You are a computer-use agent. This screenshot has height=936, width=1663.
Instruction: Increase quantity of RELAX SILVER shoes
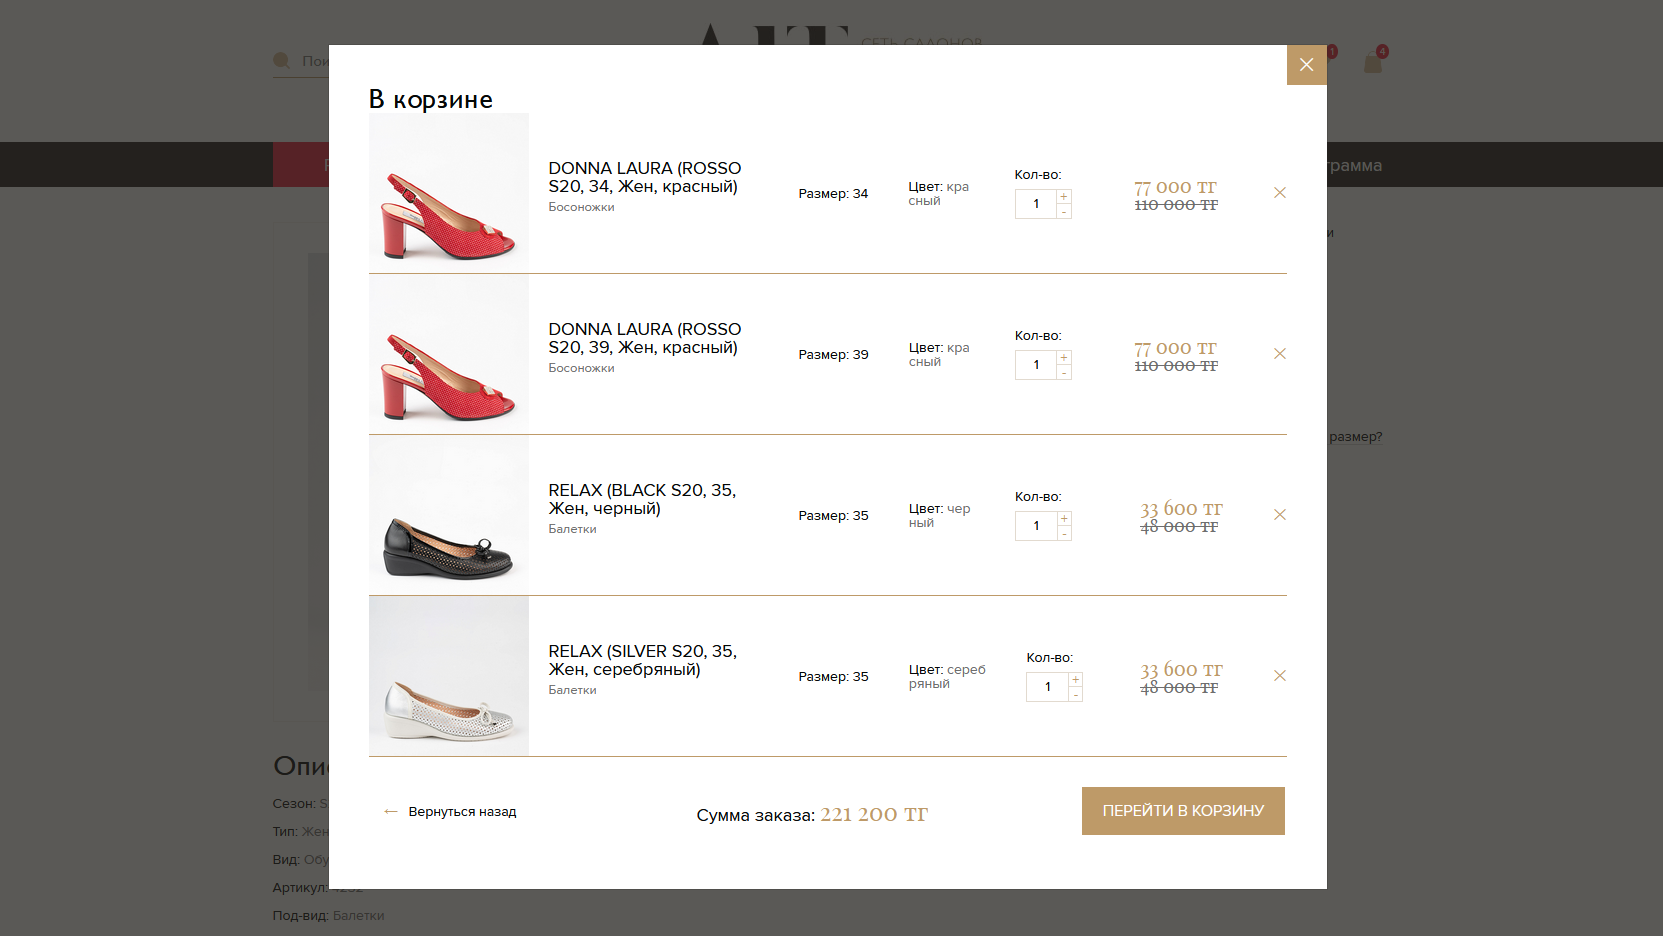pos(1076,680)
